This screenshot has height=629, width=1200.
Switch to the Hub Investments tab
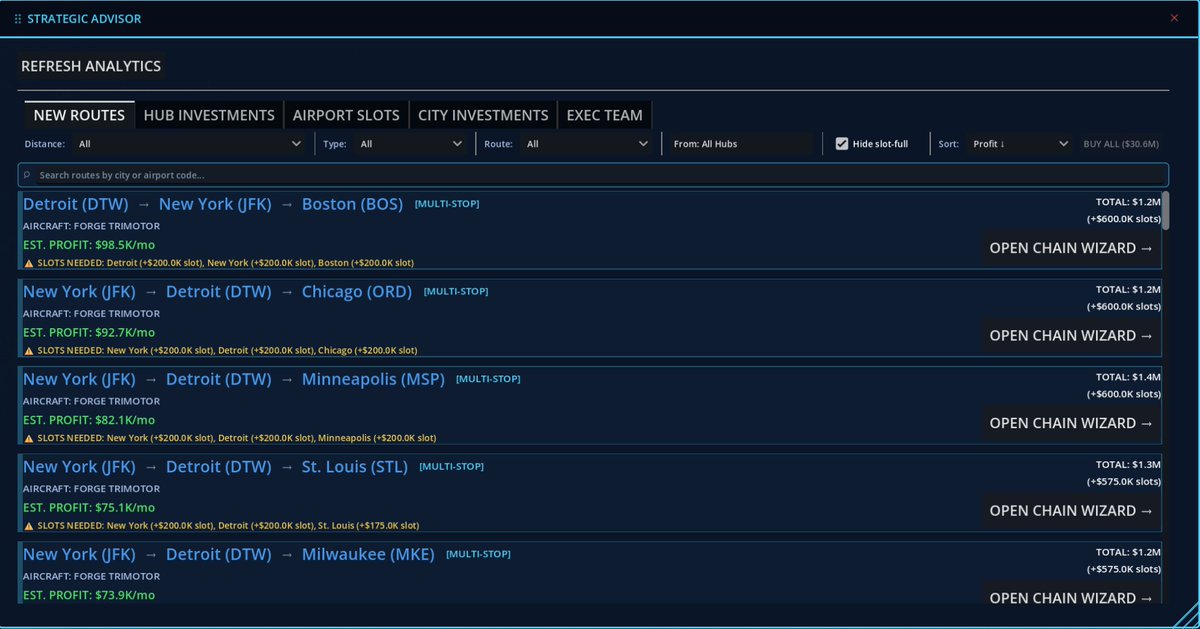[209, 115]
